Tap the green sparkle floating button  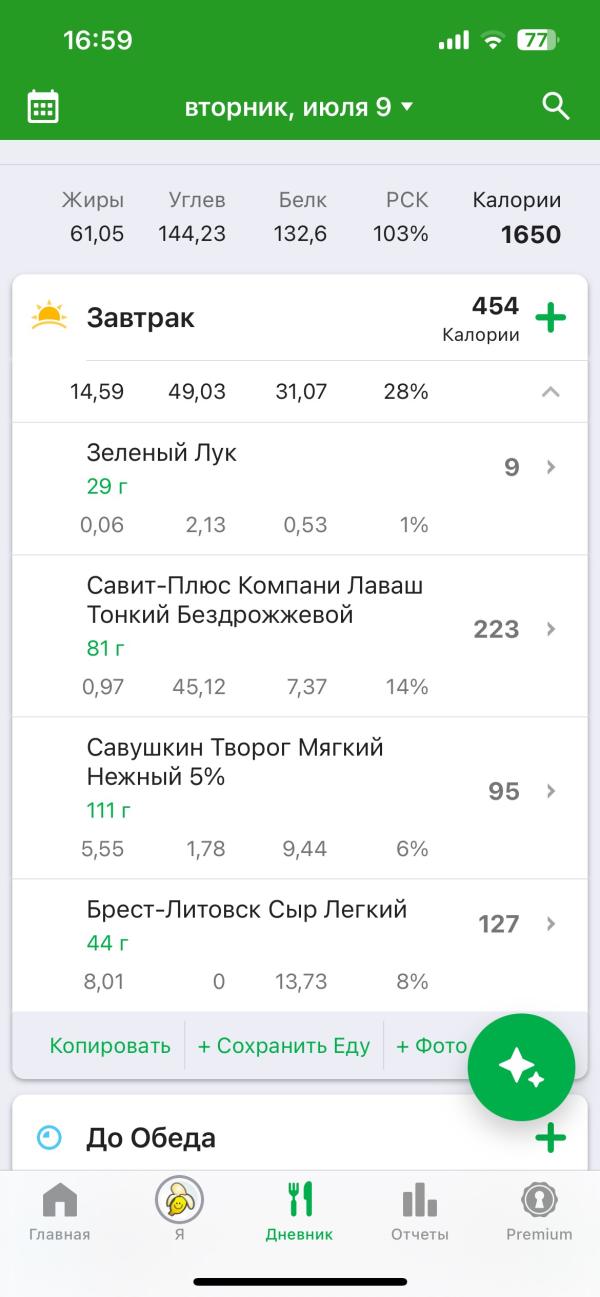click(521, 1068)
